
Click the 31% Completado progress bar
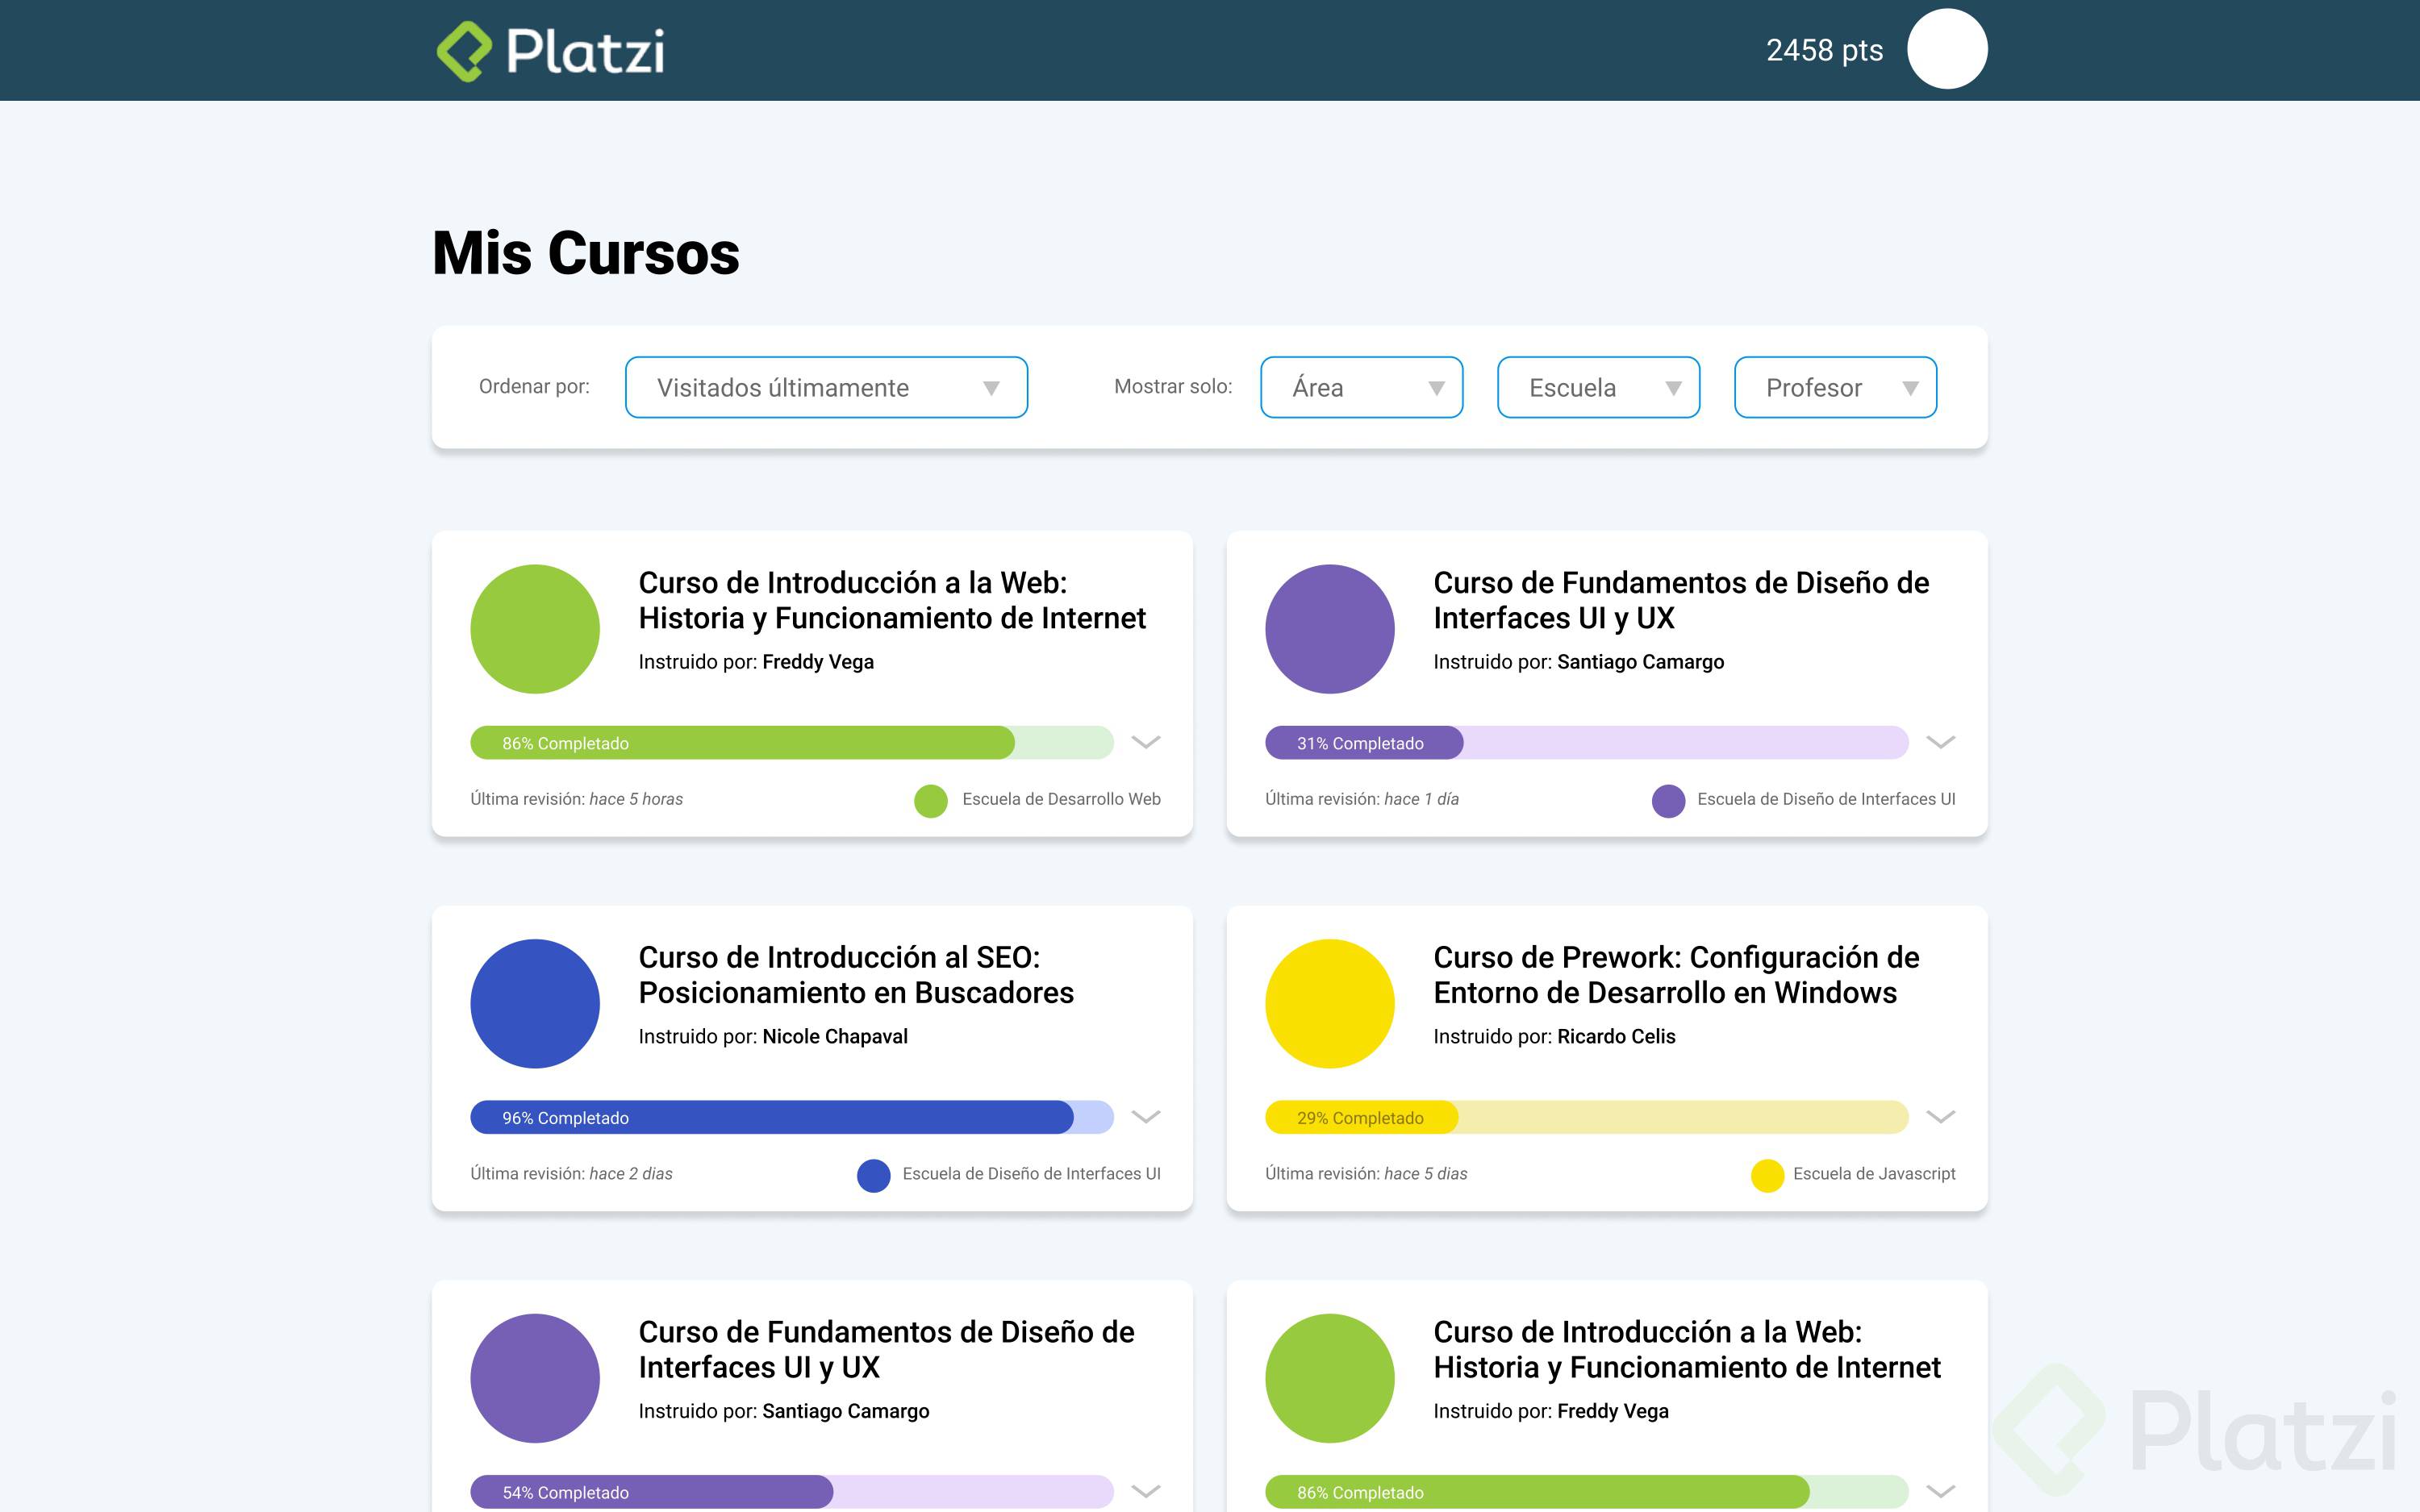[x=1364, y=742]
